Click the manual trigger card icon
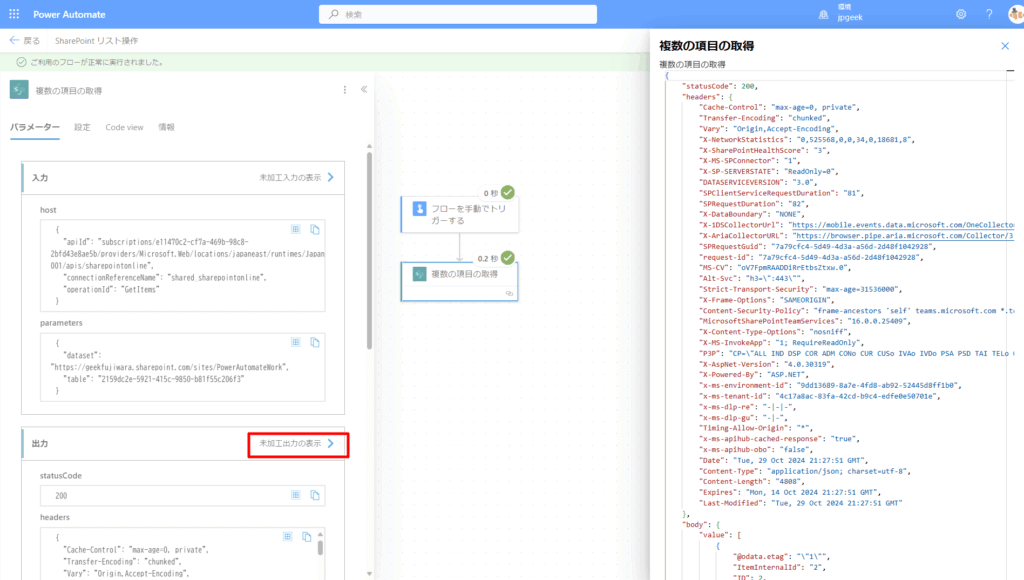 pos(419,208)
